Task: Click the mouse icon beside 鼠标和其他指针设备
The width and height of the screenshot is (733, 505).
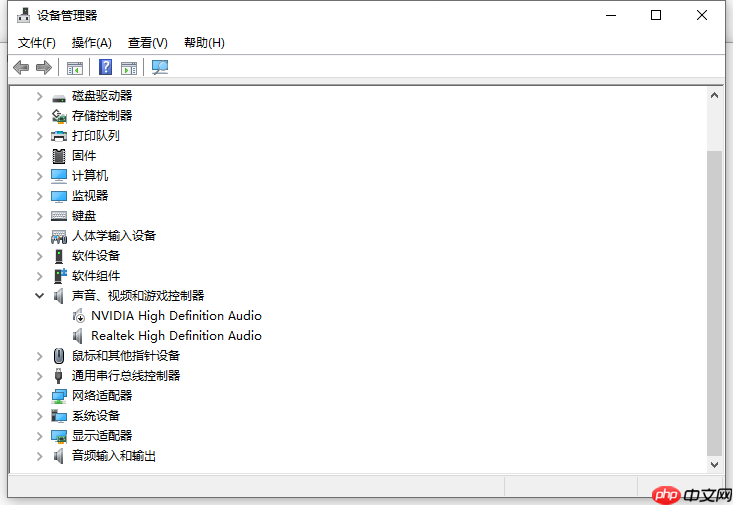Action: click(59, 356)
